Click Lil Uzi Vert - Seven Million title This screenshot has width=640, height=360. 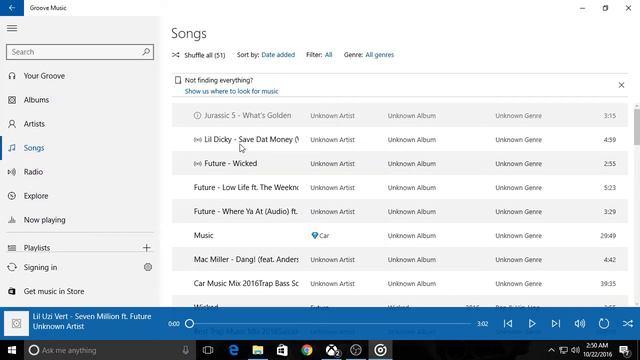tap(92, 316)
